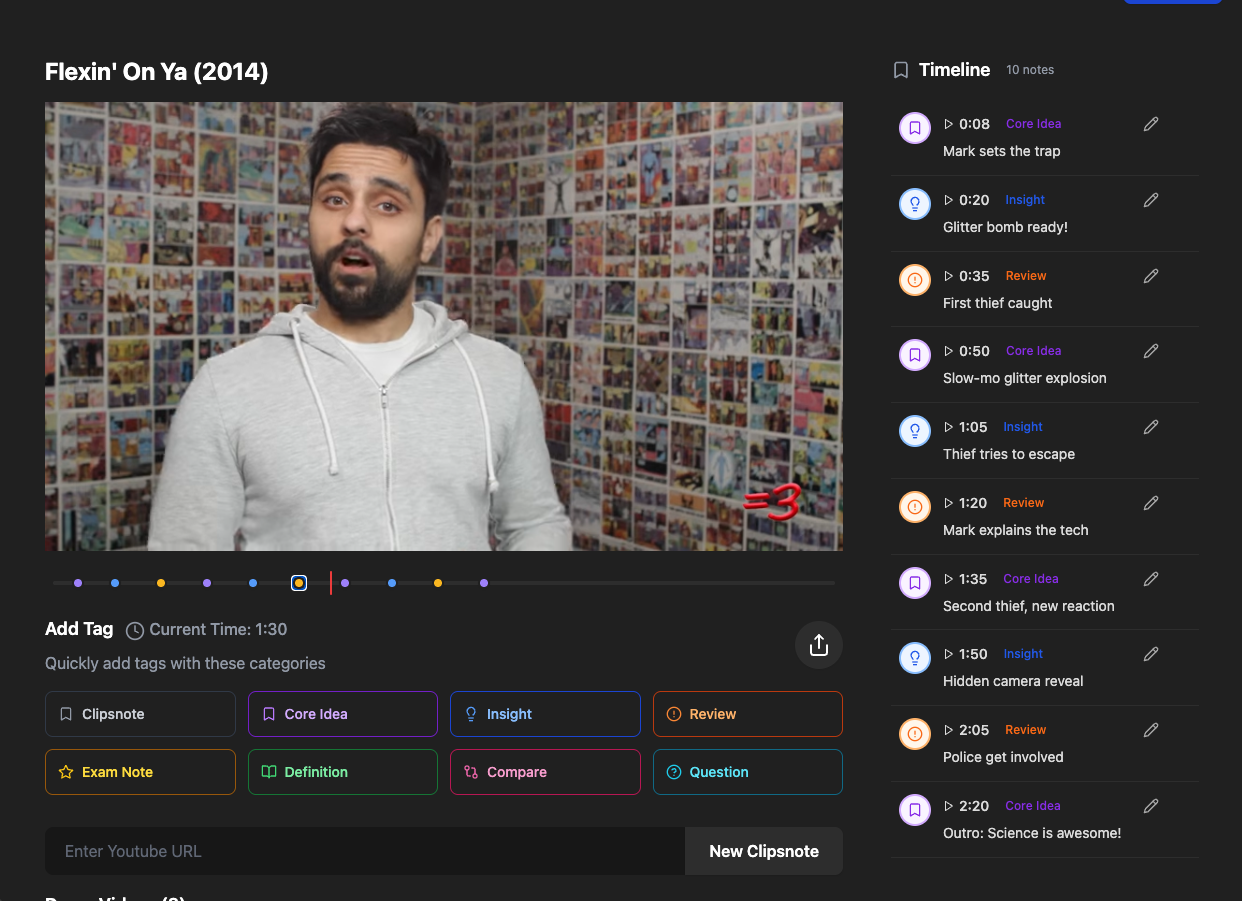Screen dimensions: 1242x901
Task: Play from the 1:05 timestamp
Action: click(x=966, y=427)
